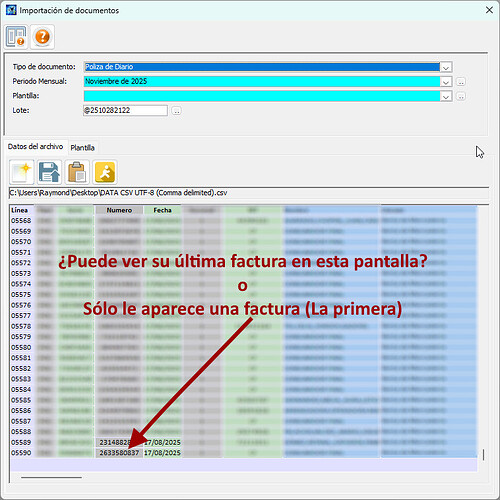
Task: Select row with line number 05579
Action: (x=243, y=337)
